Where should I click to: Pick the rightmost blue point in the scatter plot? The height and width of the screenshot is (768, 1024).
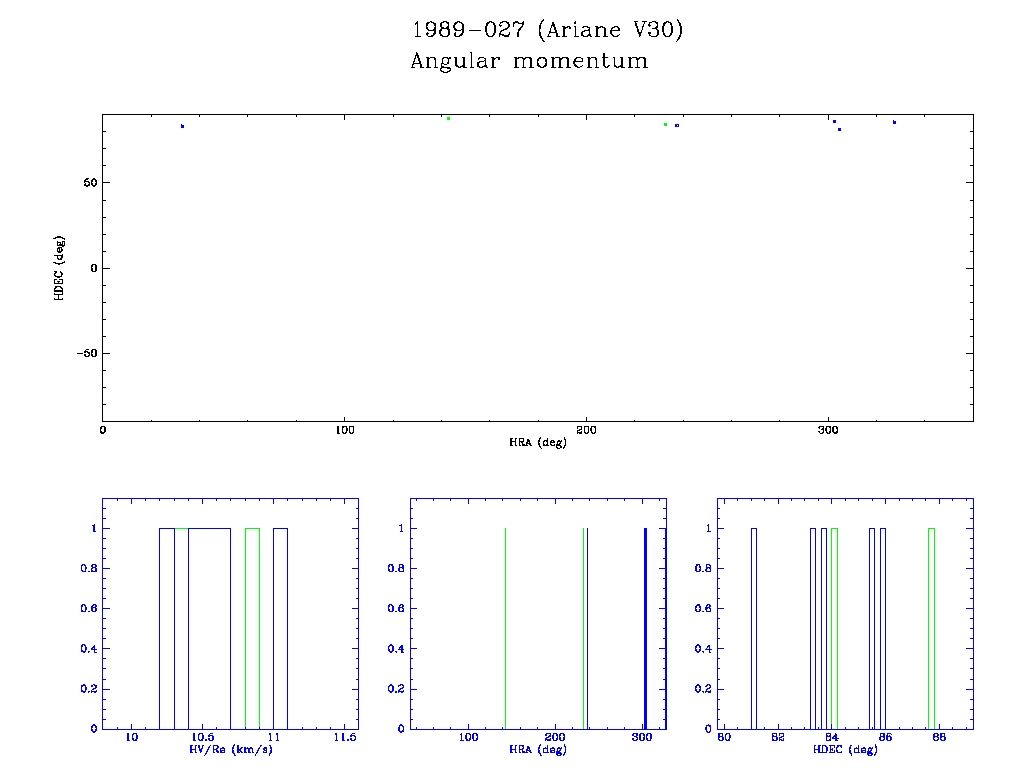click(894, 122)
